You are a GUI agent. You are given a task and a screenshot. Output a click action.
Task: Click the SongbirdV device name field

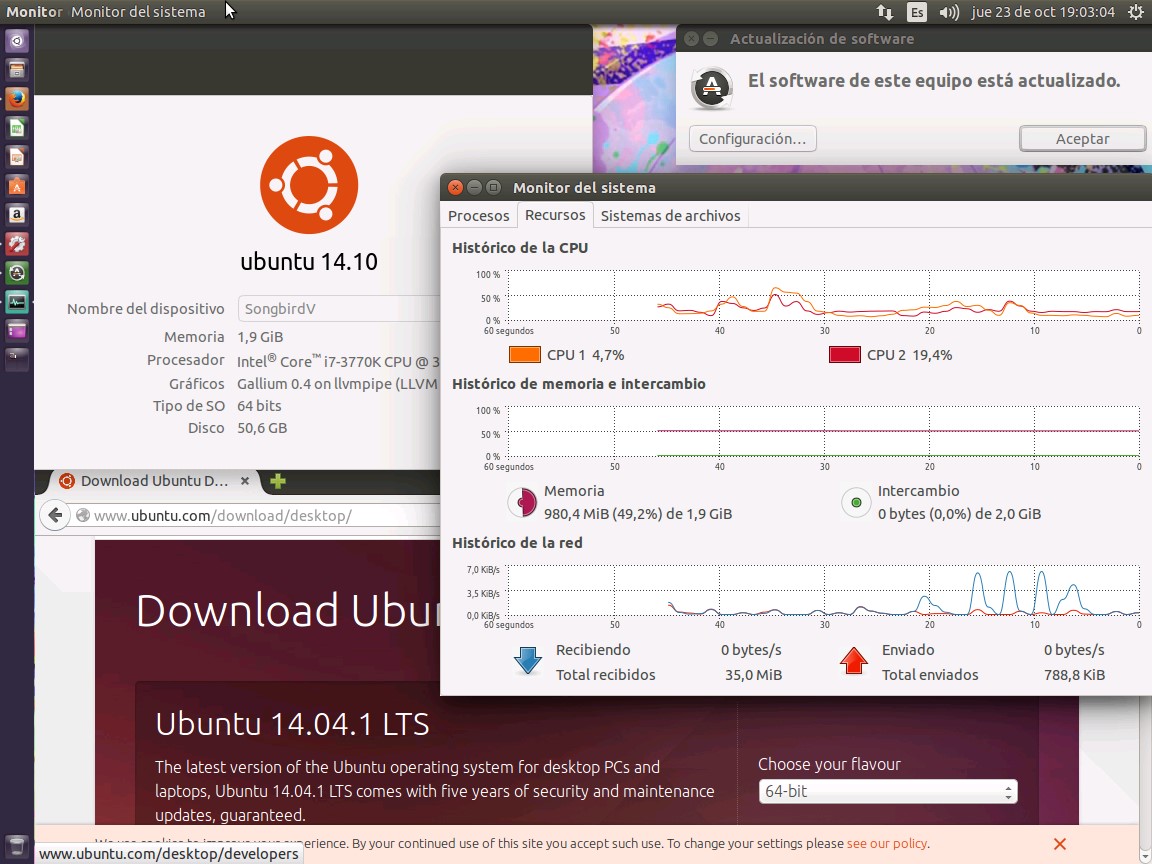point(339,309)
